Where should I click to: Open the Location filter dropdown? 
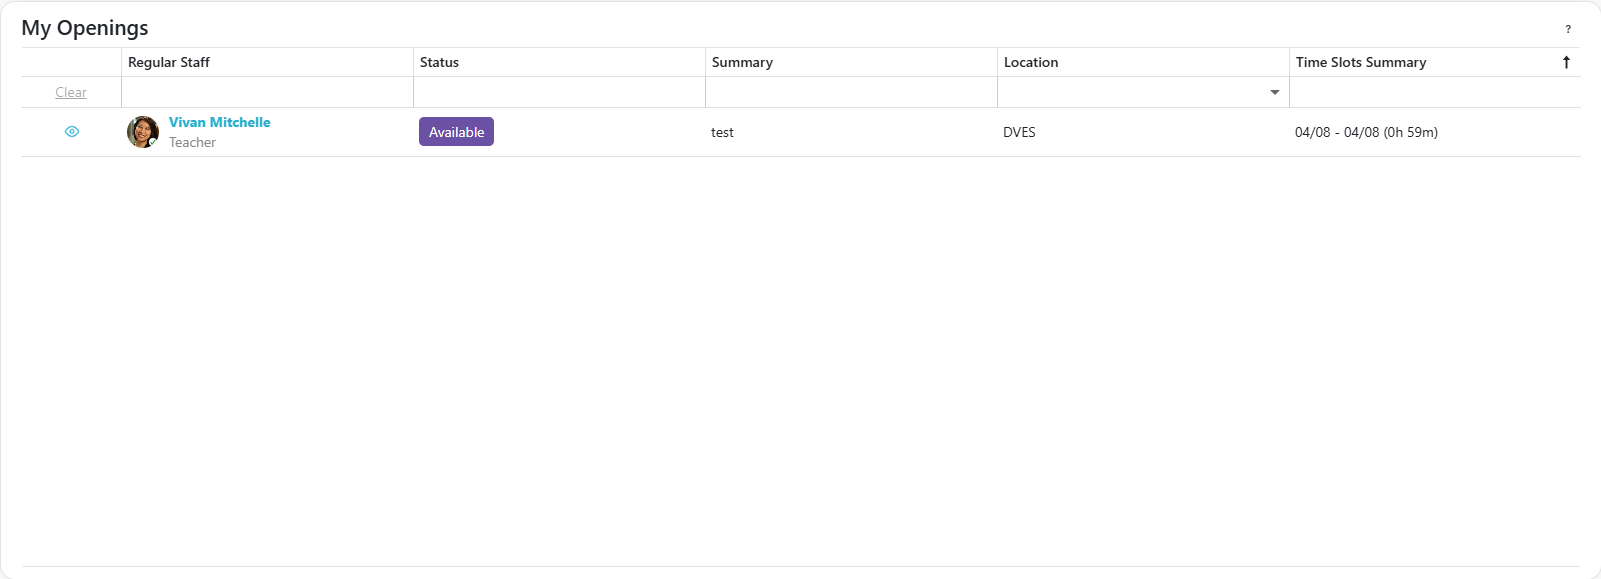tap(1274, 93)
